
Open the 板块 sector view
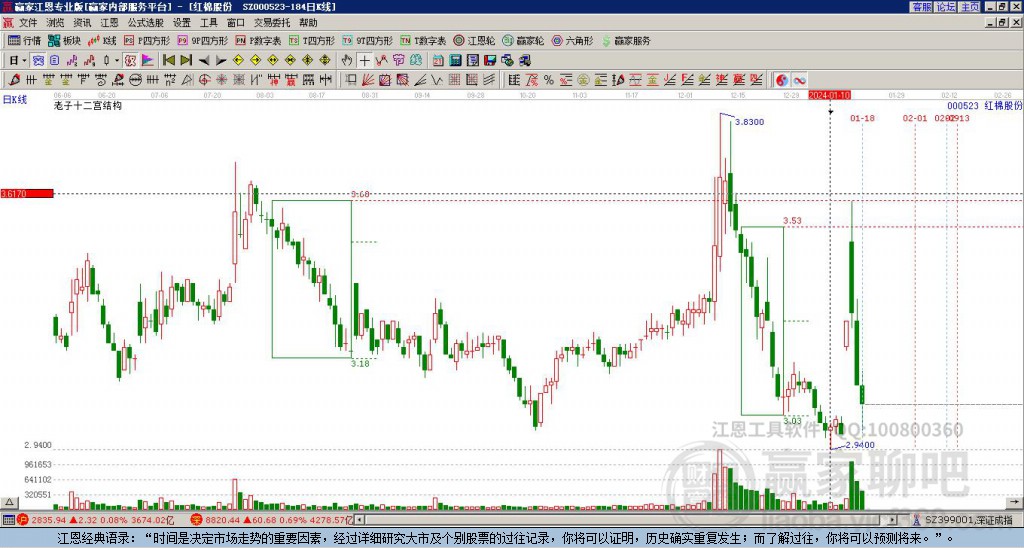pos(64,40)
